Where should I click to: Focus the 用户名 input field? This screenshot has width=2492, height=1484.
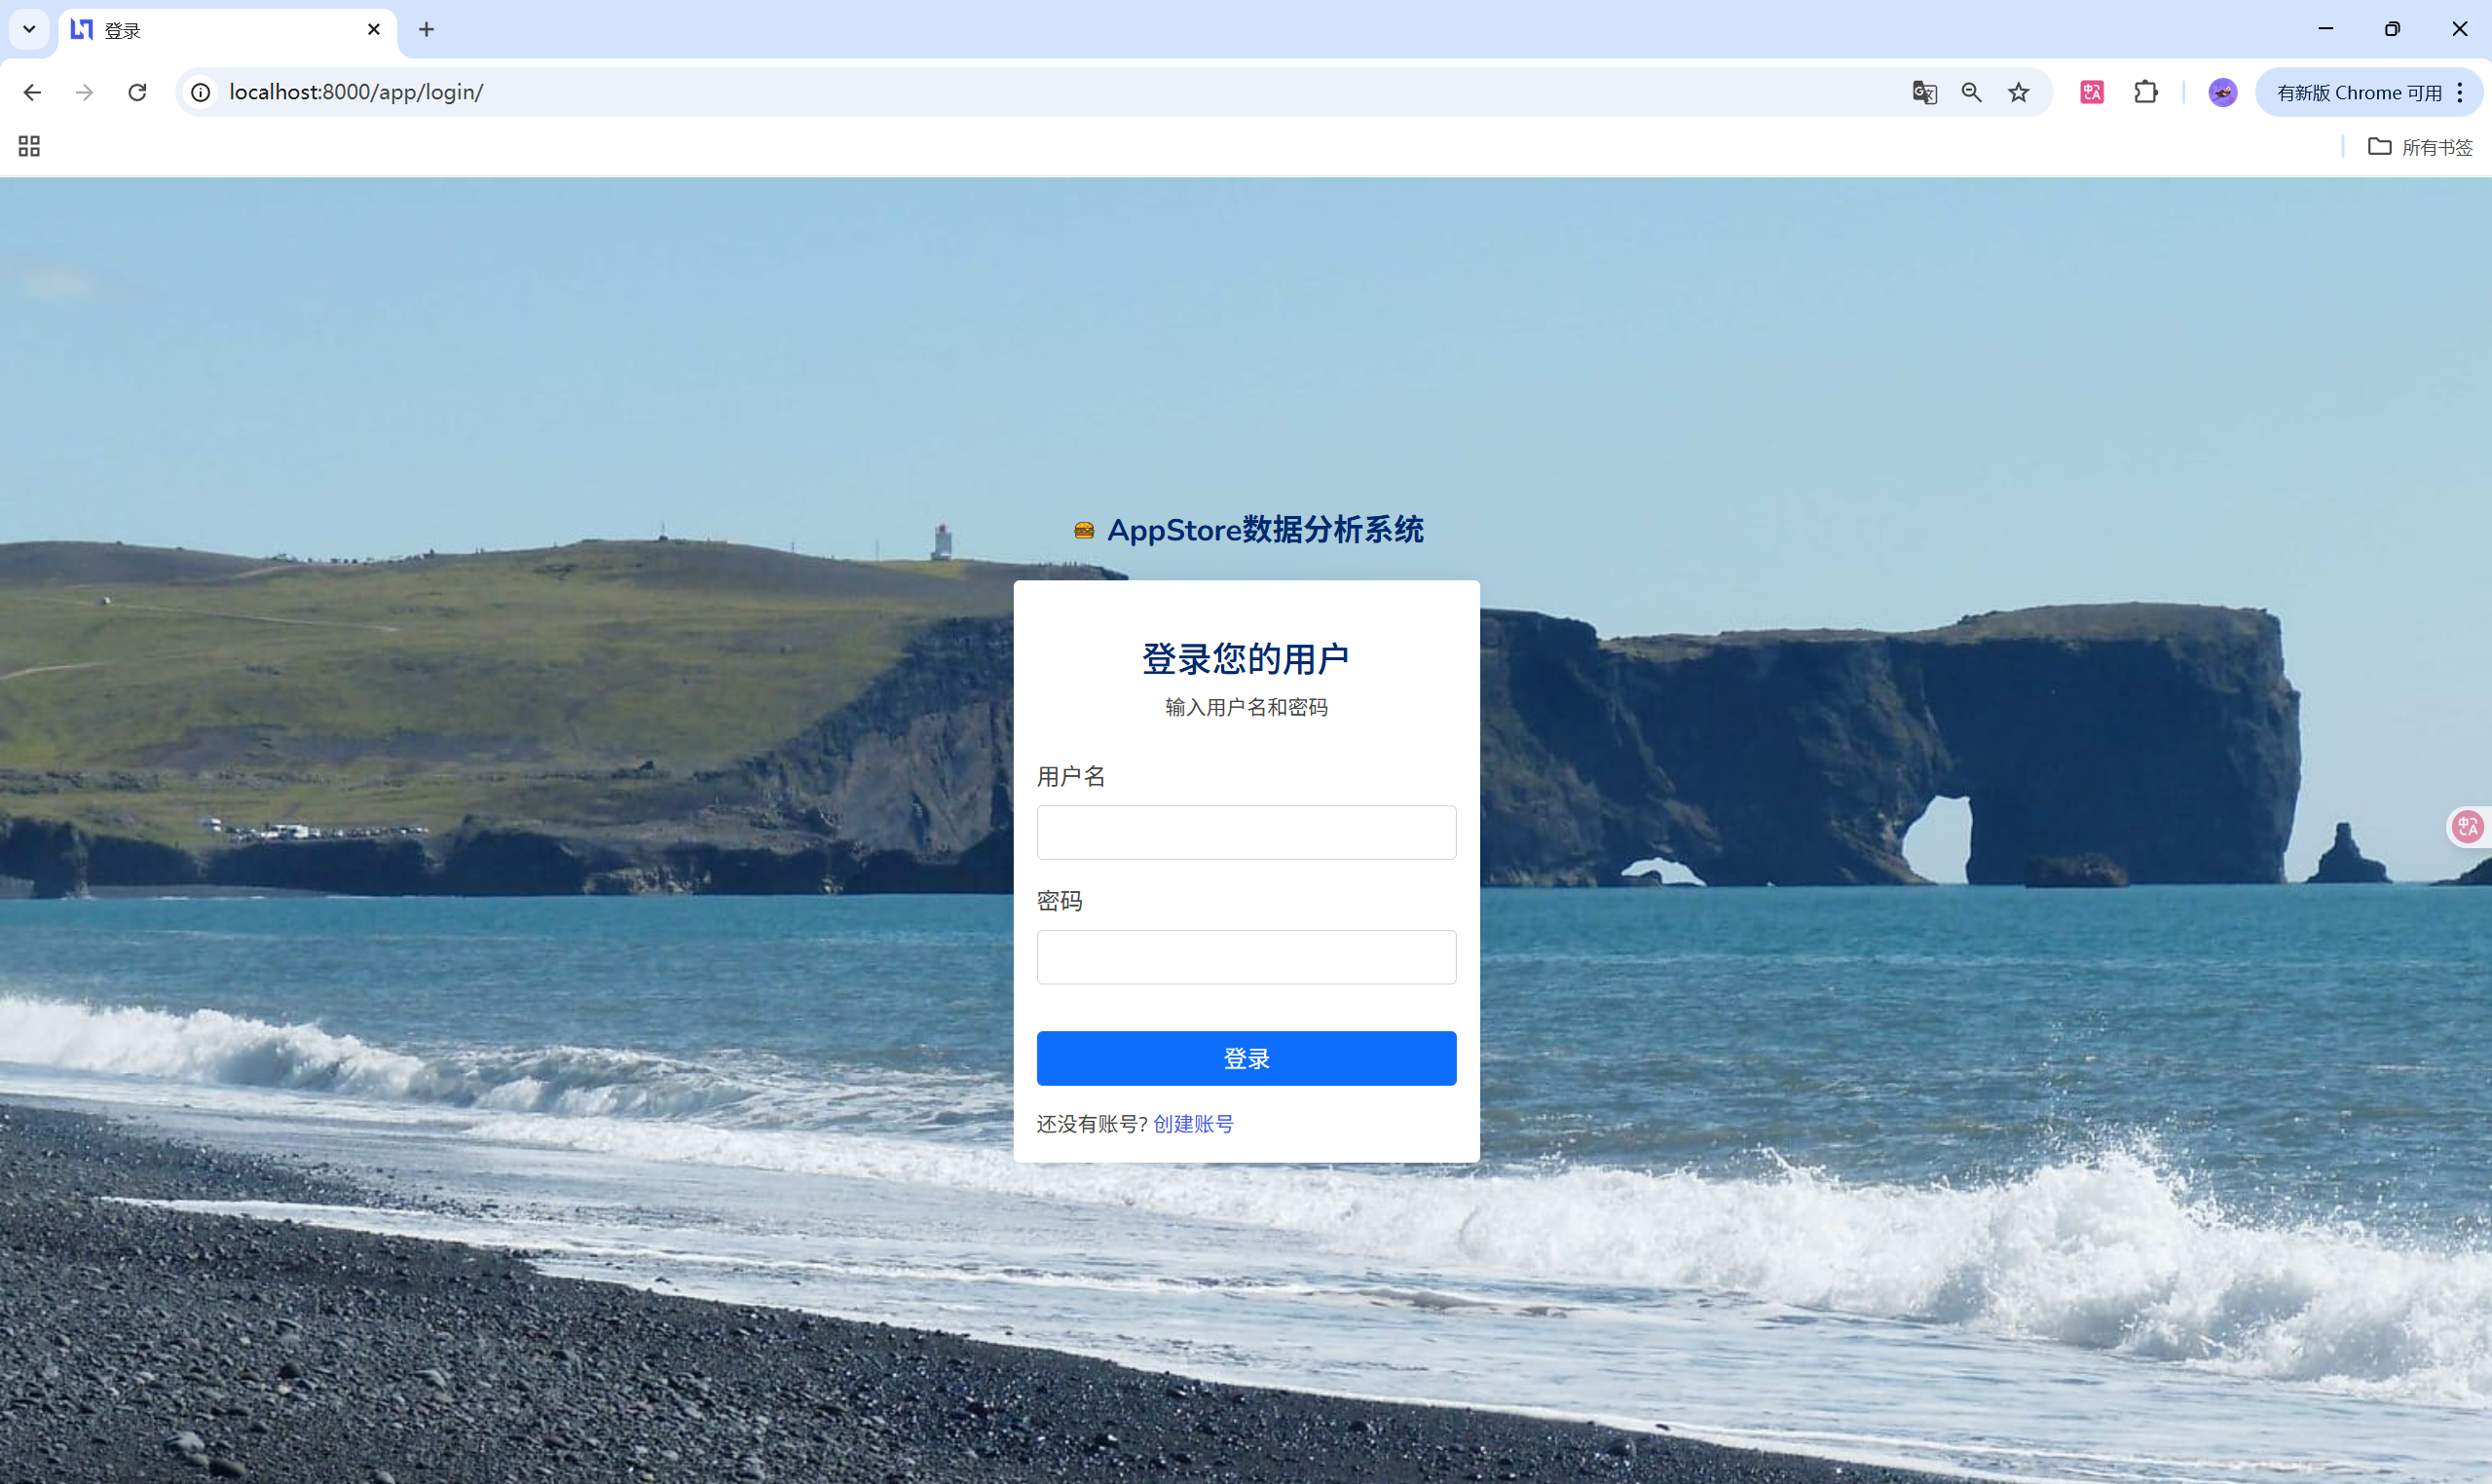click(x=1246, y=832)
